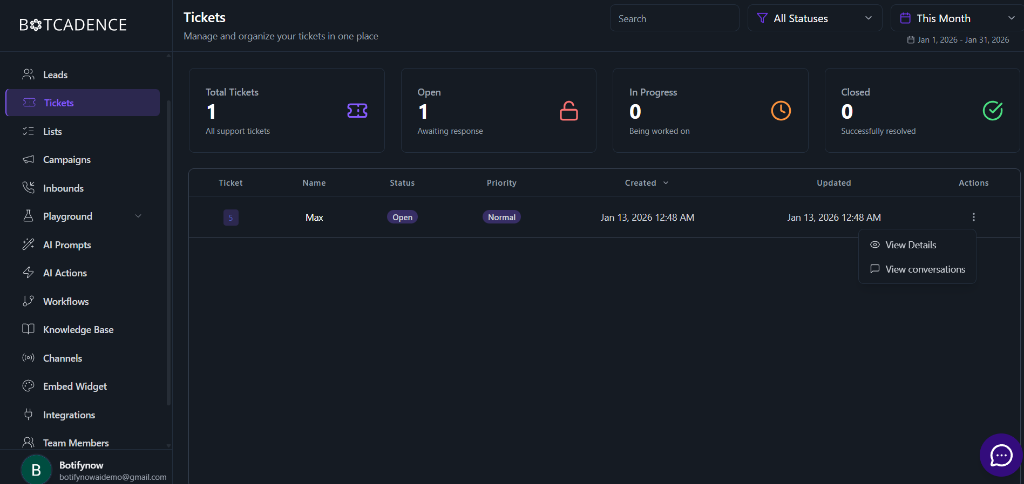Click the AI Actions lightning bolt icon

tap(28, 273)
